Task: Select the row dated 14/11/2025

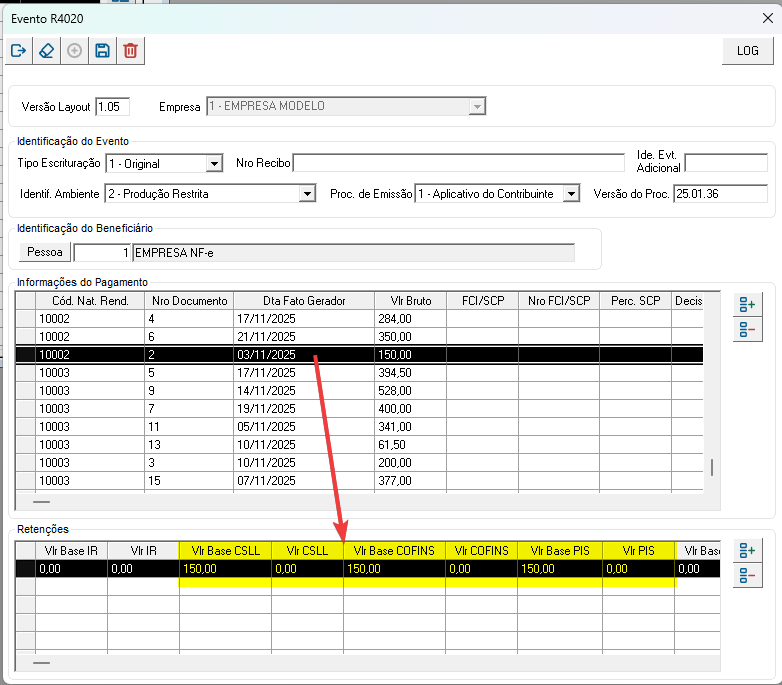Action: tap(359, 390)
